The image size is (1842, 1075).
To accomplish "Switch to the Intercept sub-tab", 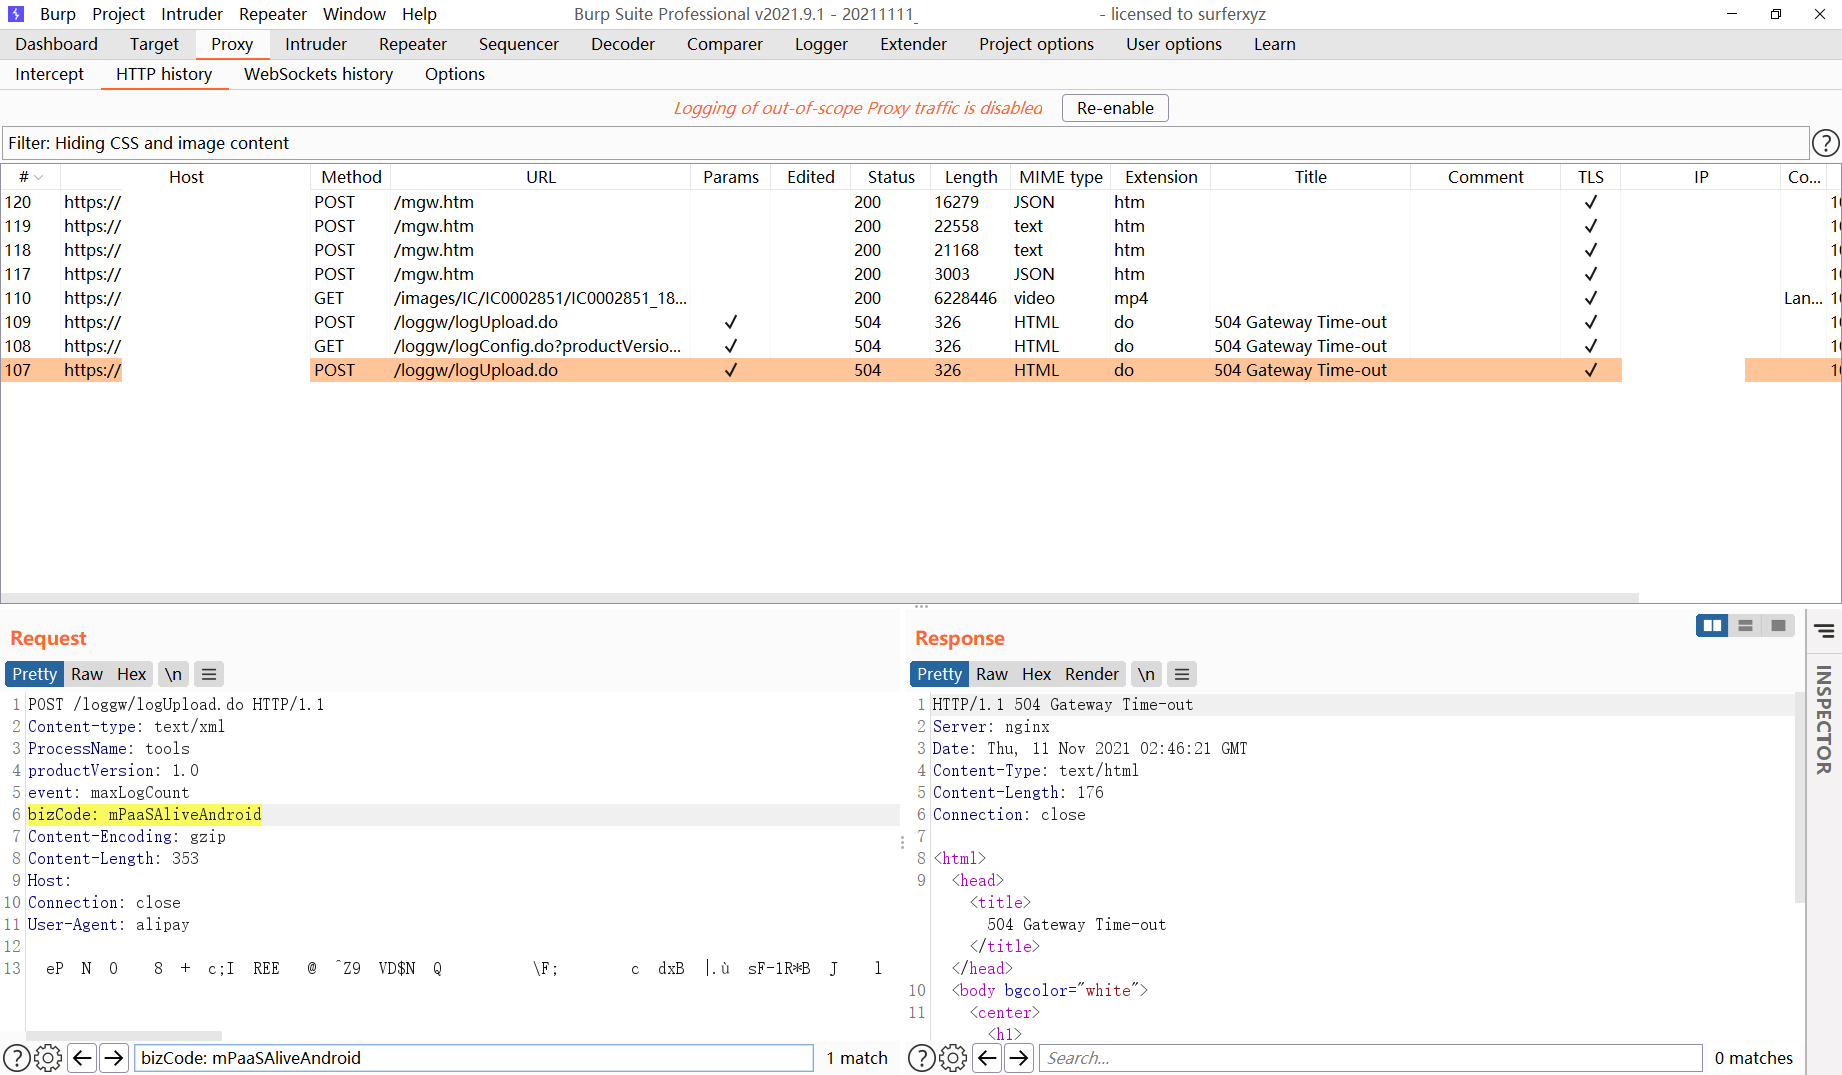I will click(50, 74).
